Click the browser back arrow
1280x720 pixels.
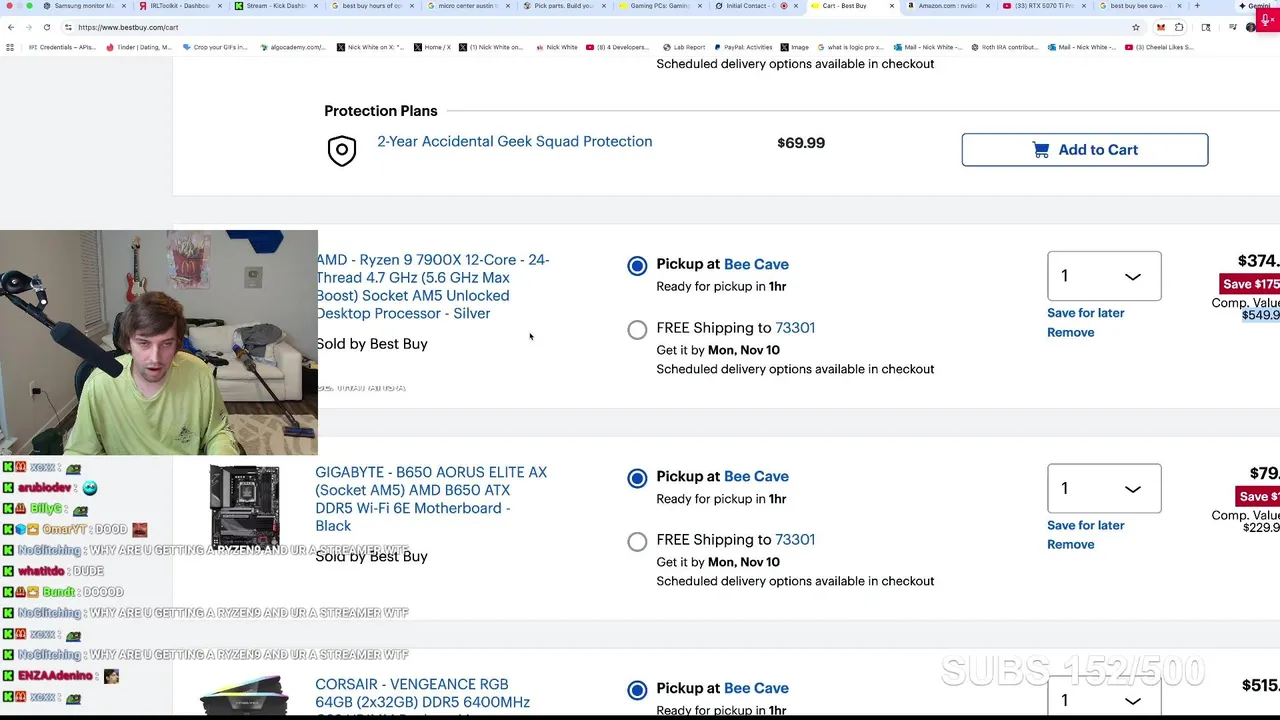click(11, 27)
